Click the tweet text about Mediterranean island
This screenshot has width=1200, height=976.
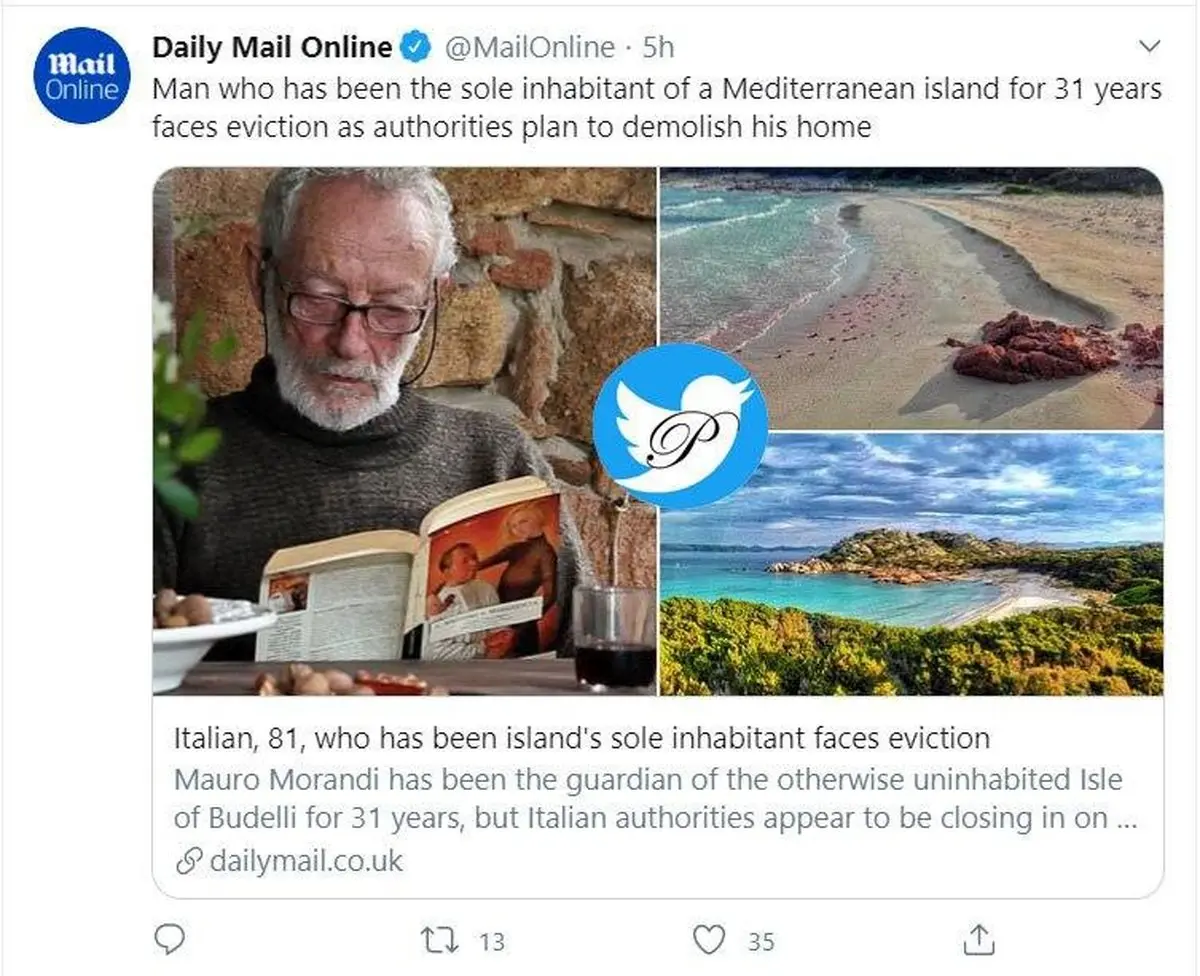[656, 108]
